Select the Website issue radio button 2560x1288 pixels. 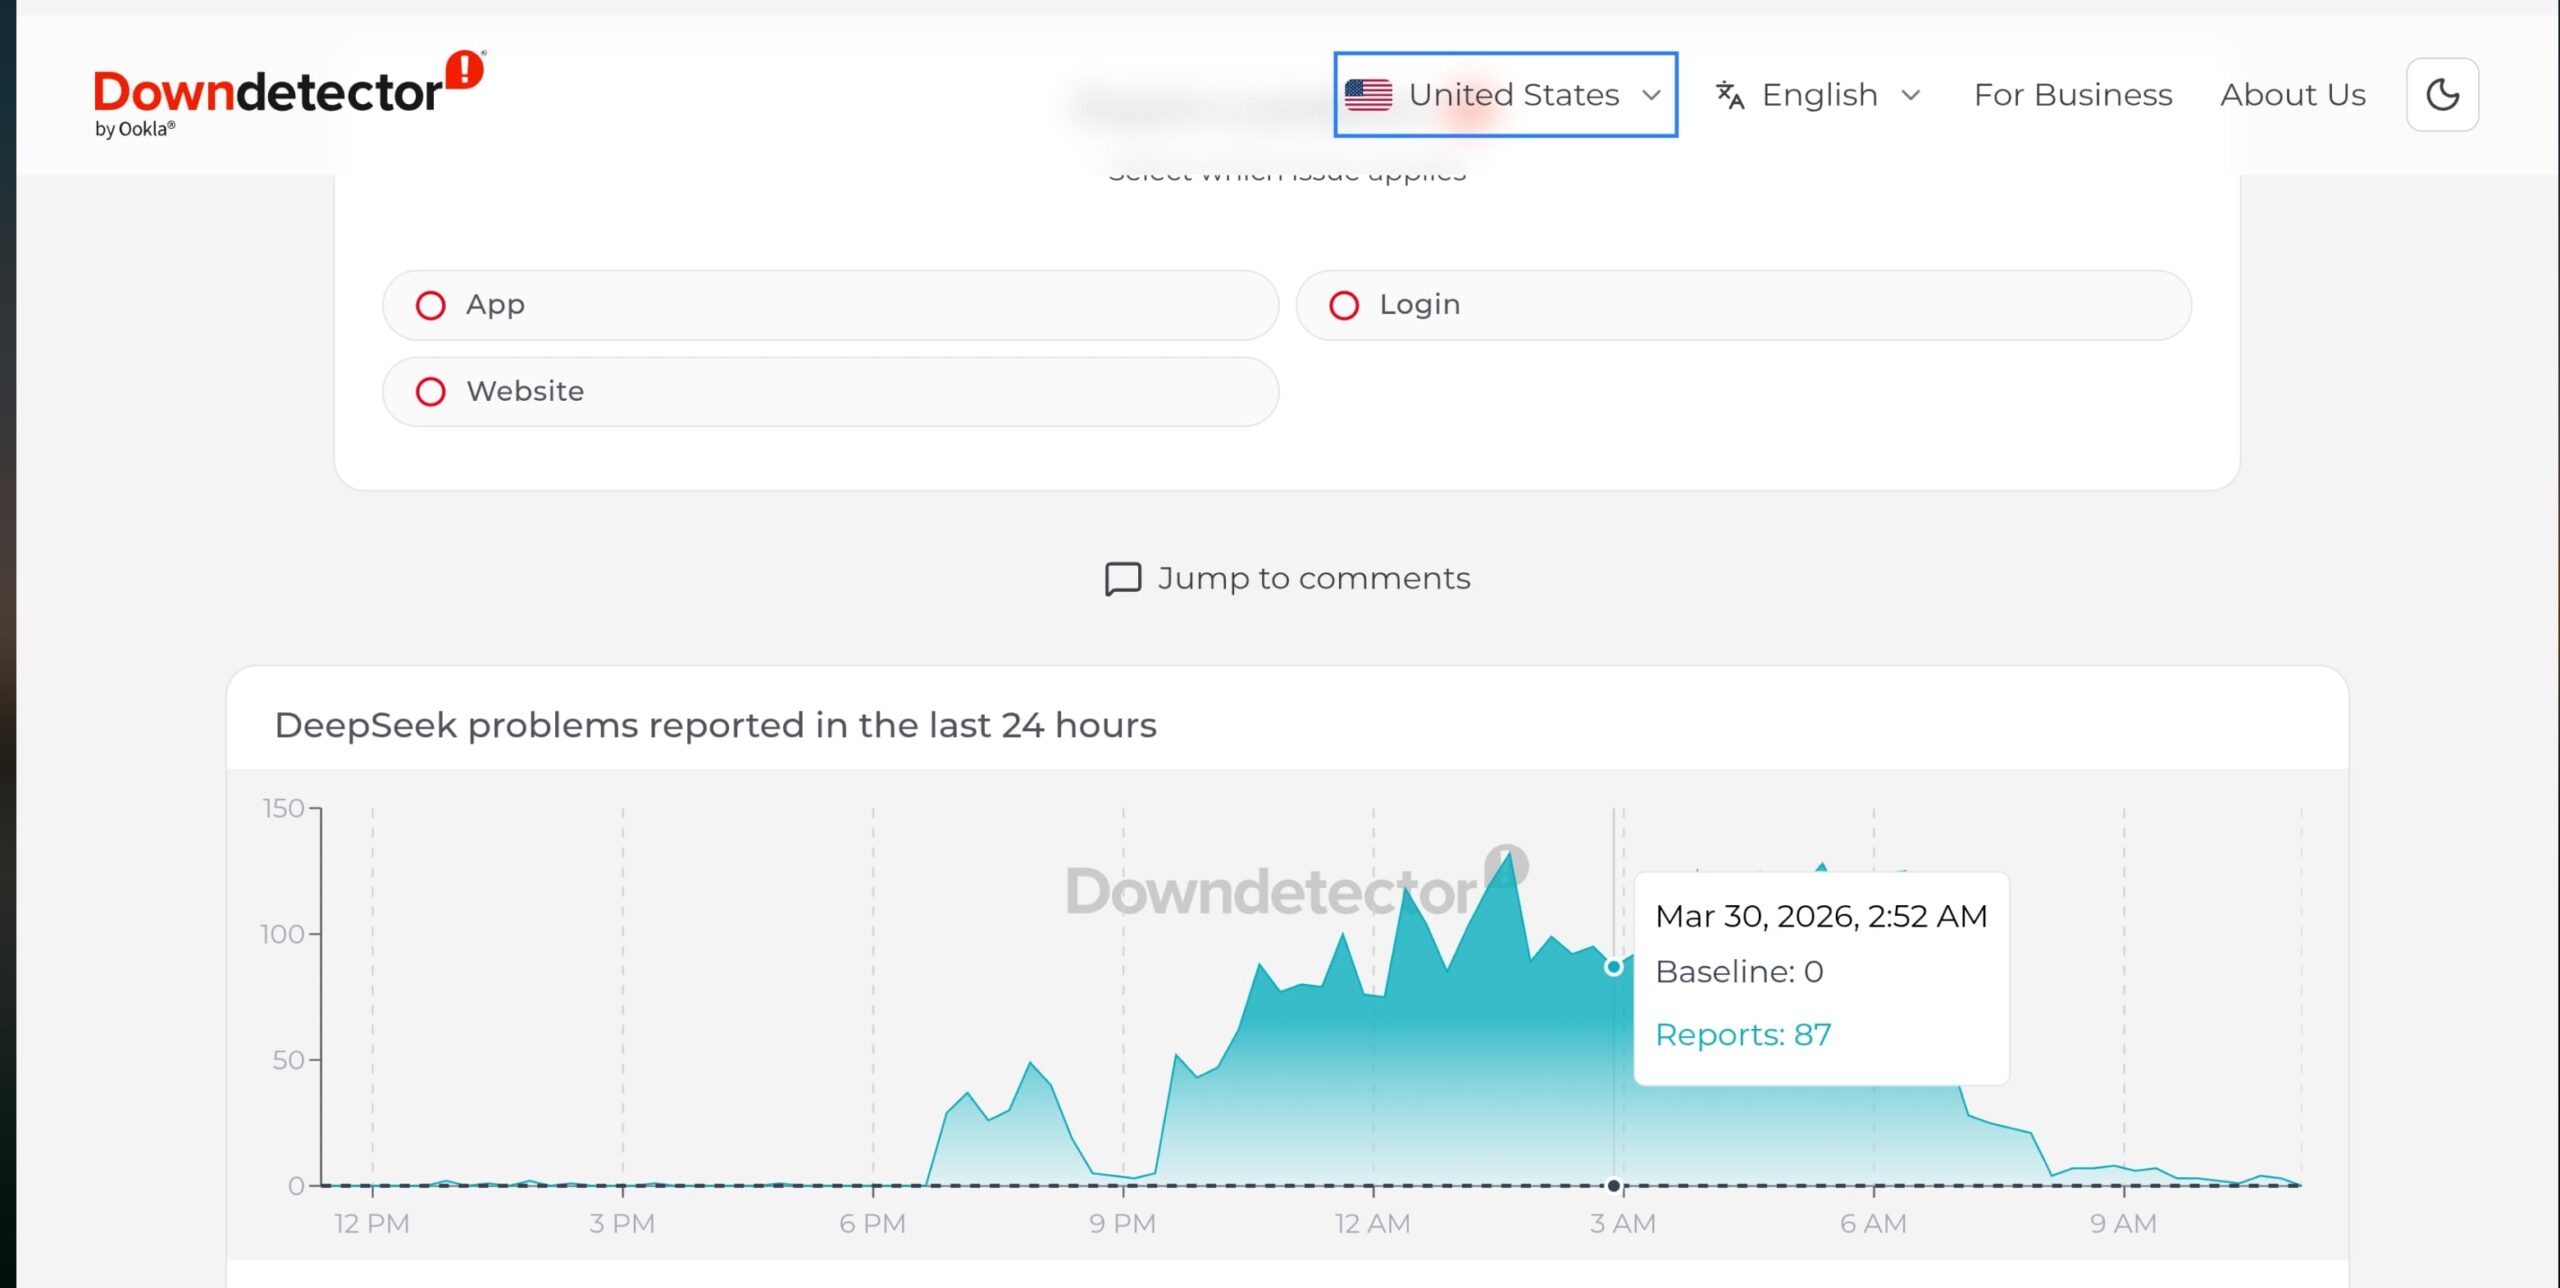click(431, 392)
